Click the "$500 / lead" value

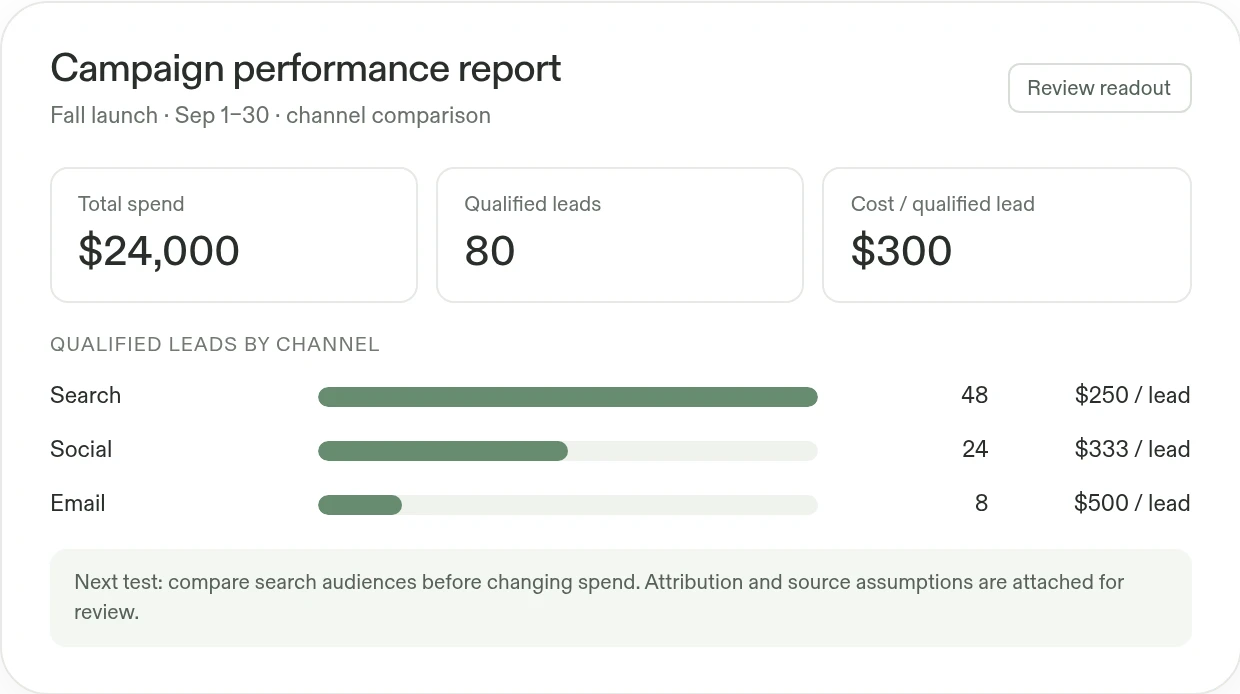coord(1132,503)
